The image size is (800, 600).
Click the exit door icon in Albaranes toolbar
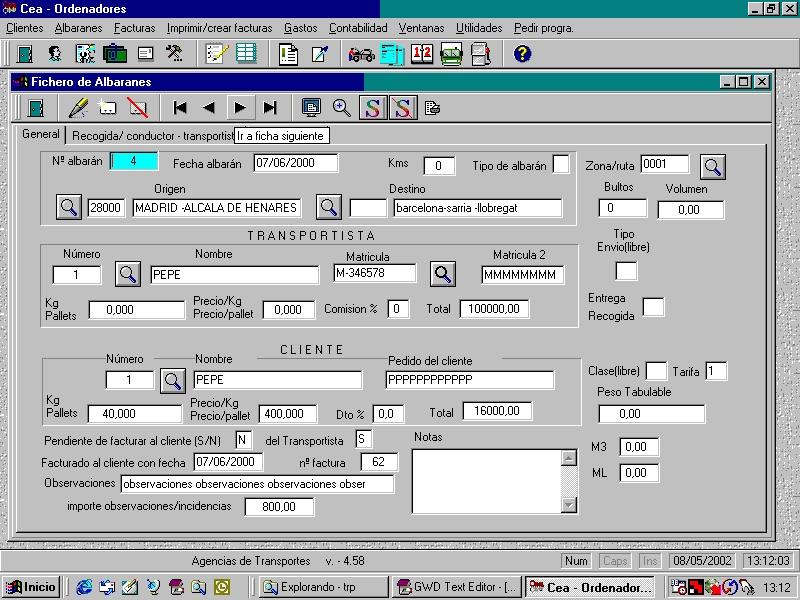pos(36,108)
